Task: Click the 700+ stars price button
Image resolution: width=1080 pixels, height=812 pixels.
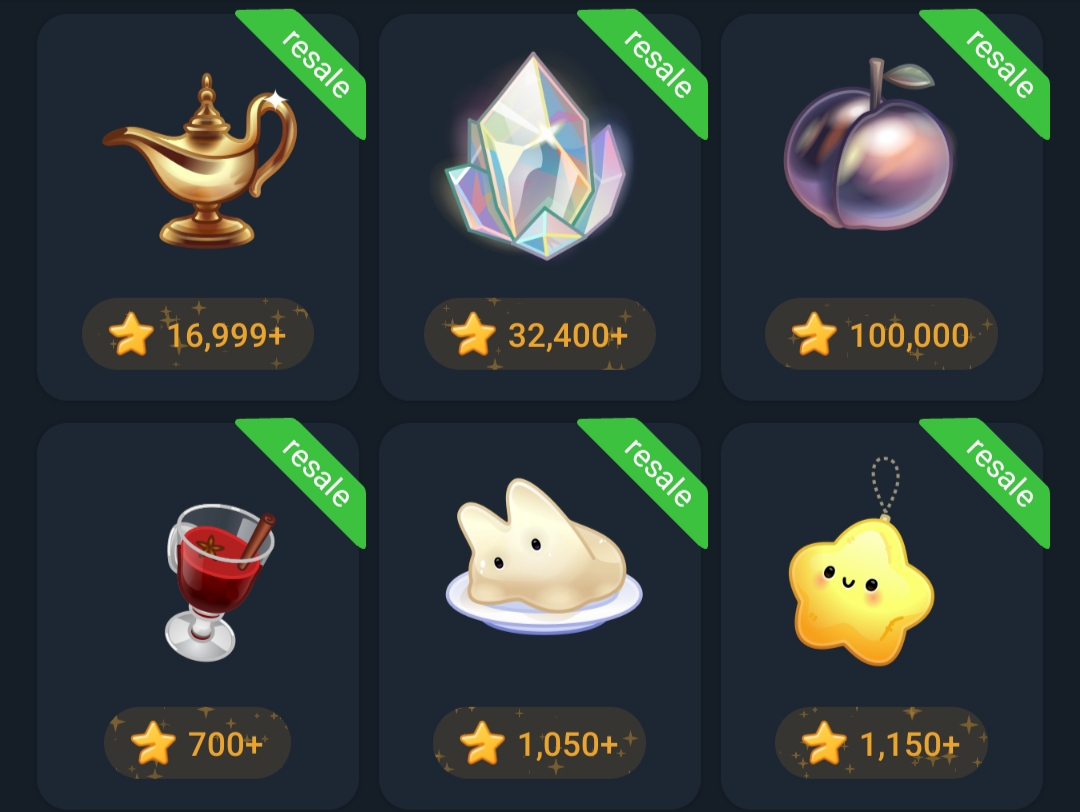Action: (198, 743)
